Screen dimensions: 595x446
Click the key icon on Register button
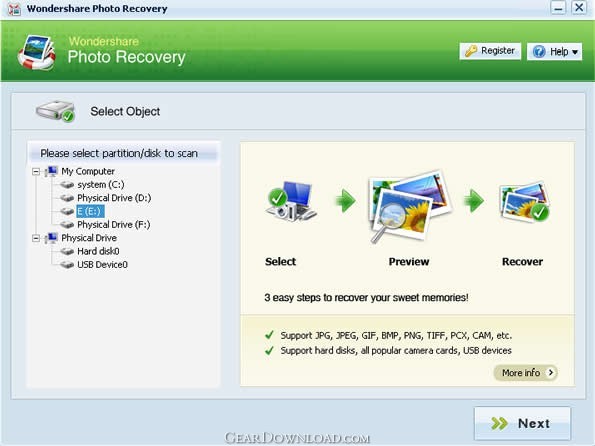tap(471, 51)
